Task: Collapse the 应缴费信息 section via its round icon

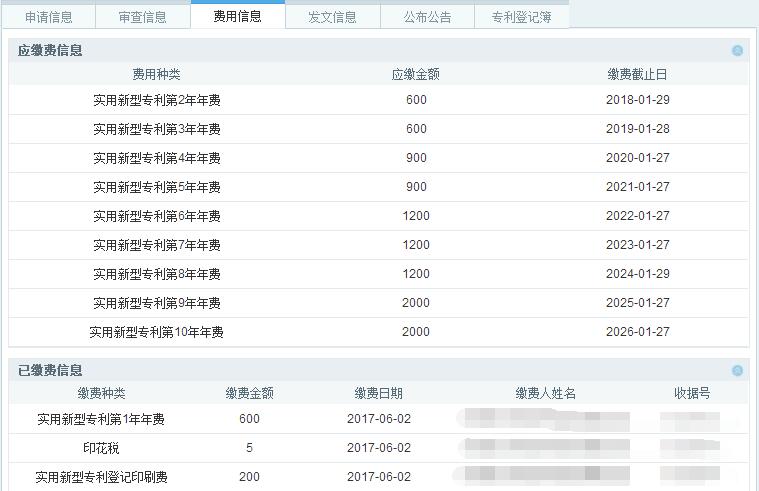Action: 737,51
